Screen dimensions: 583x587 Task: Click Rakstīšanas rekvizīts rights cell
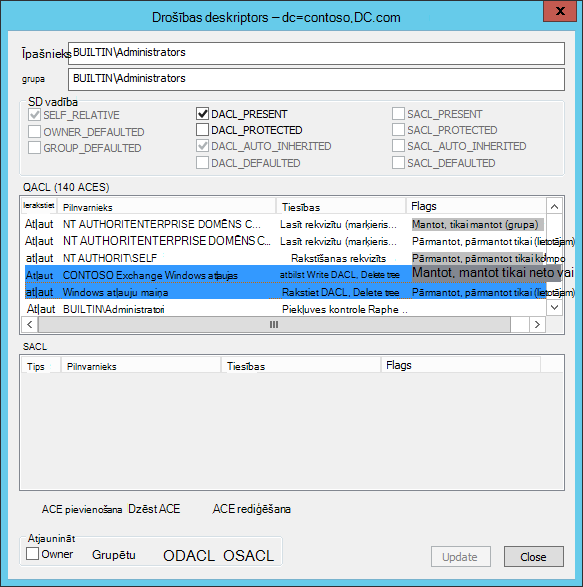tap(338, 258)
